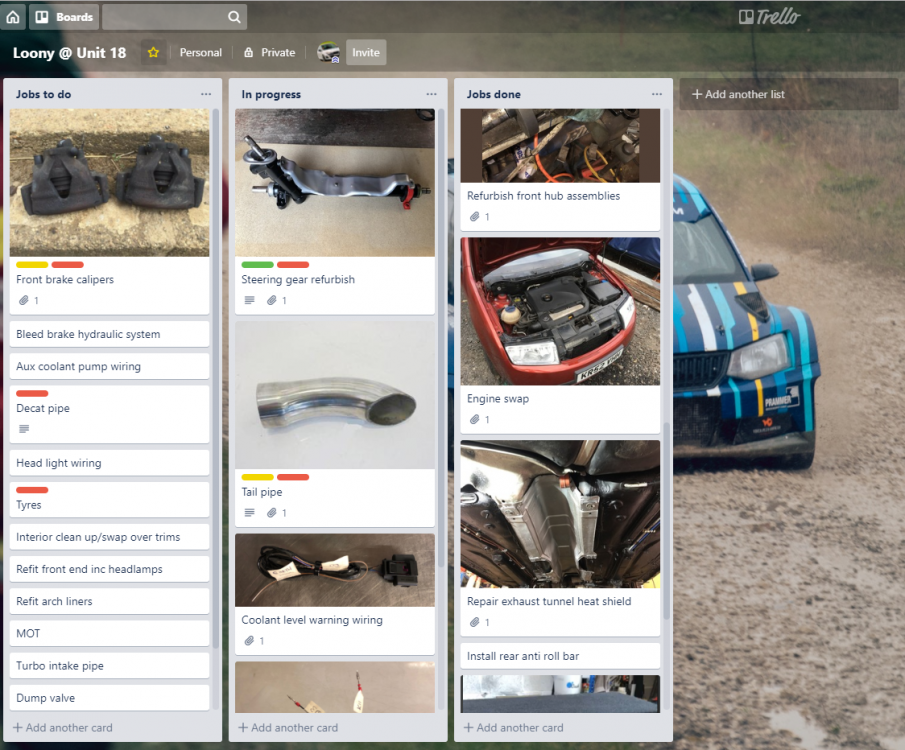905x750 pixels.
Task: Click attachment icon on Coolant level warning wiring
Action: click(x=249, y=641)
